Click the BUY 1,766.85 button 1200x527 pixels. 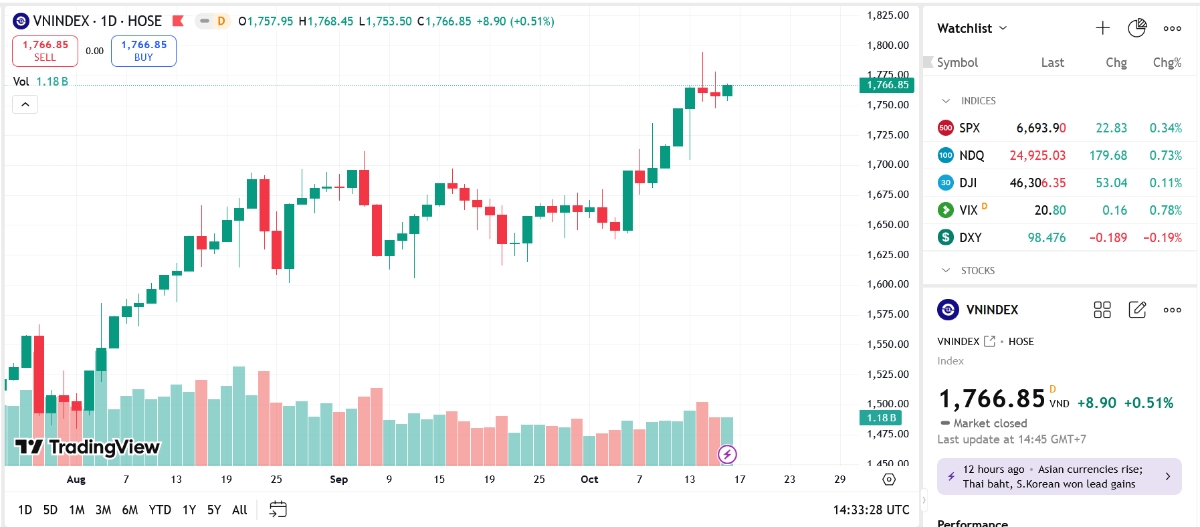tap(144, 51)
